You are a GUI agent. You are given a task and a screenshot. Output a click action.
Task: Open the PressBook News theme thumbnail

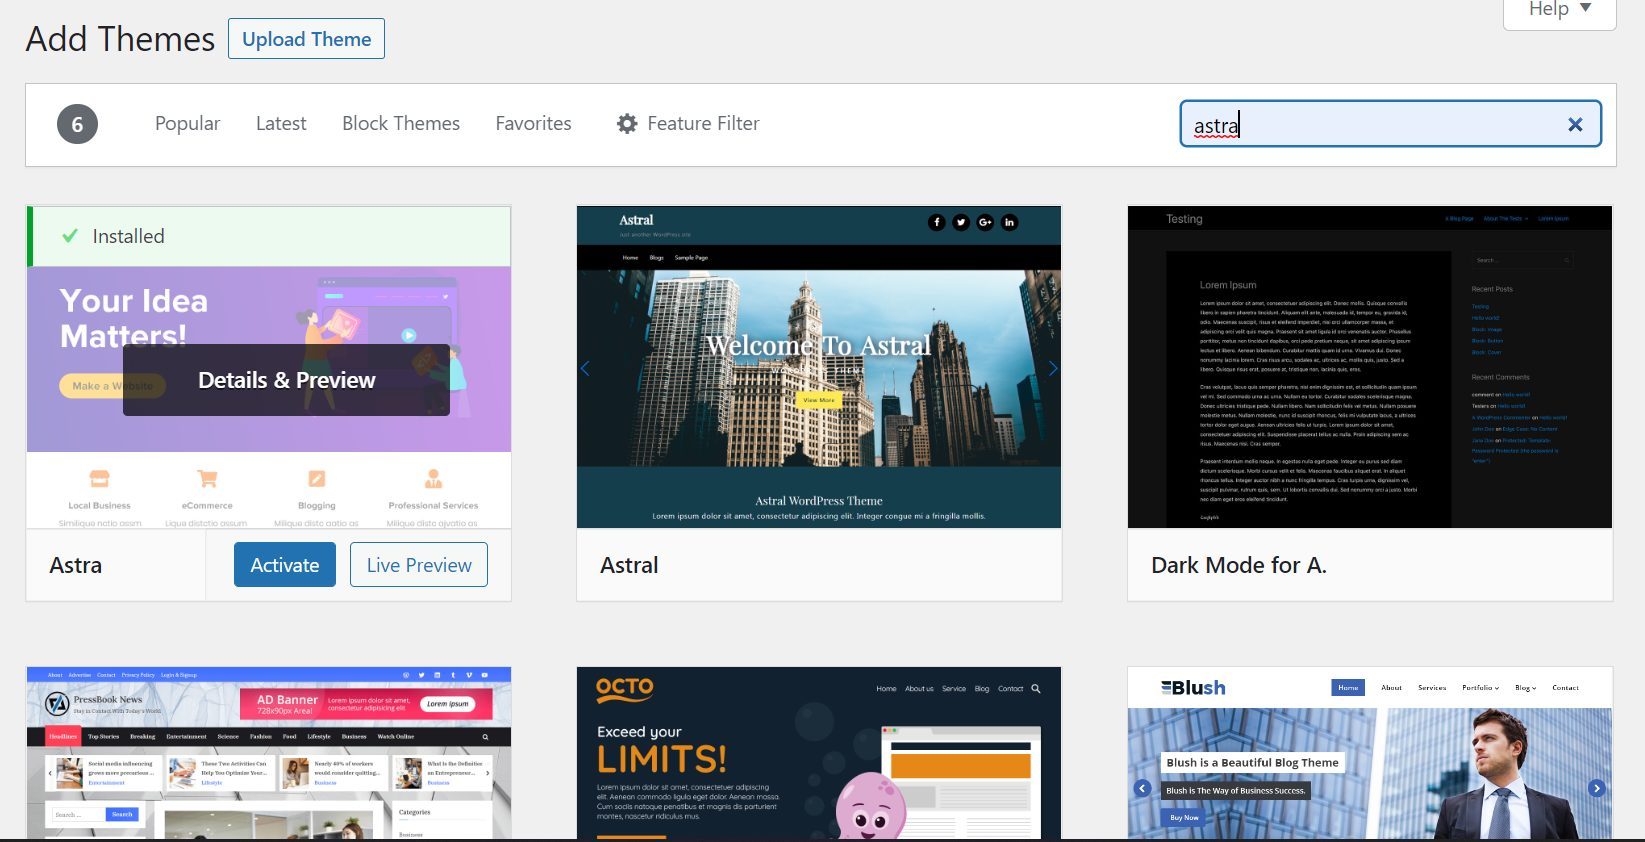coord(269,753)
